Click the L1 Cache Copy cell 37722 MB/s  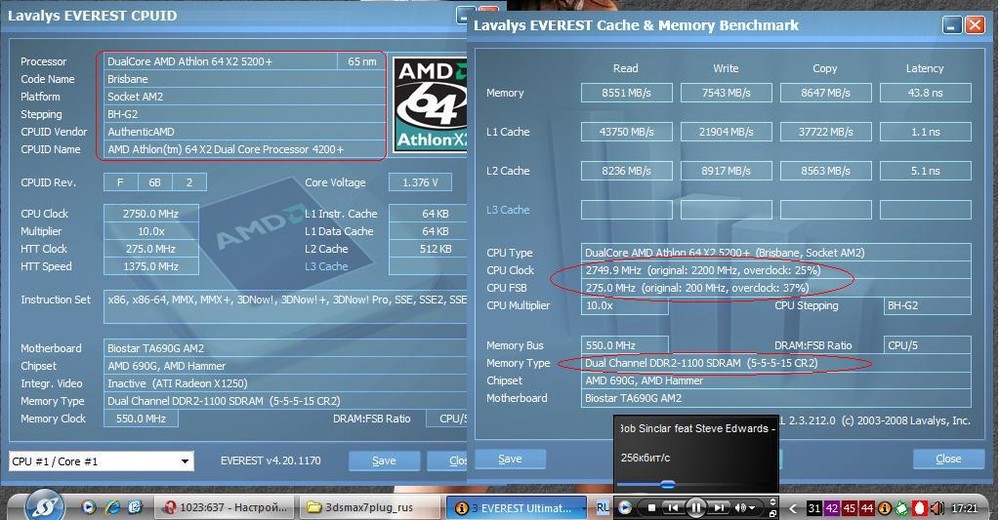coord(825,132)
